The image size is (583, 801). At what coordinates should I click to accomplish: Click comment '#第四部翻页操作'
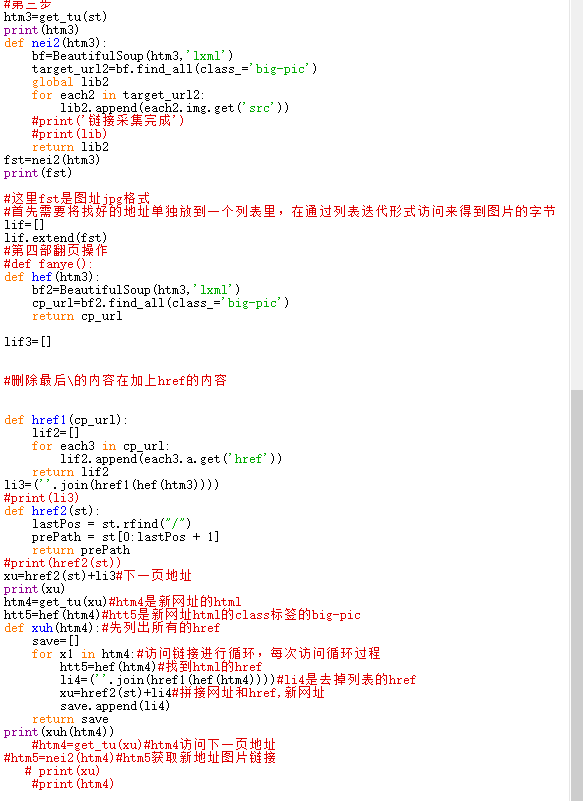click(x=56, y=250)
